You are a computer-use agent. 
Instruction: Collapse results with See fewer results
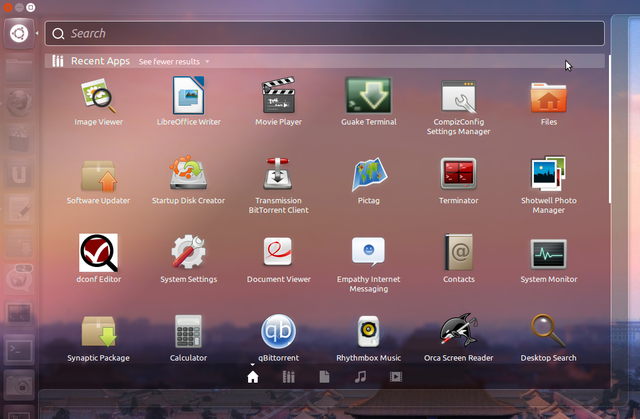click(x=174, y=62)
